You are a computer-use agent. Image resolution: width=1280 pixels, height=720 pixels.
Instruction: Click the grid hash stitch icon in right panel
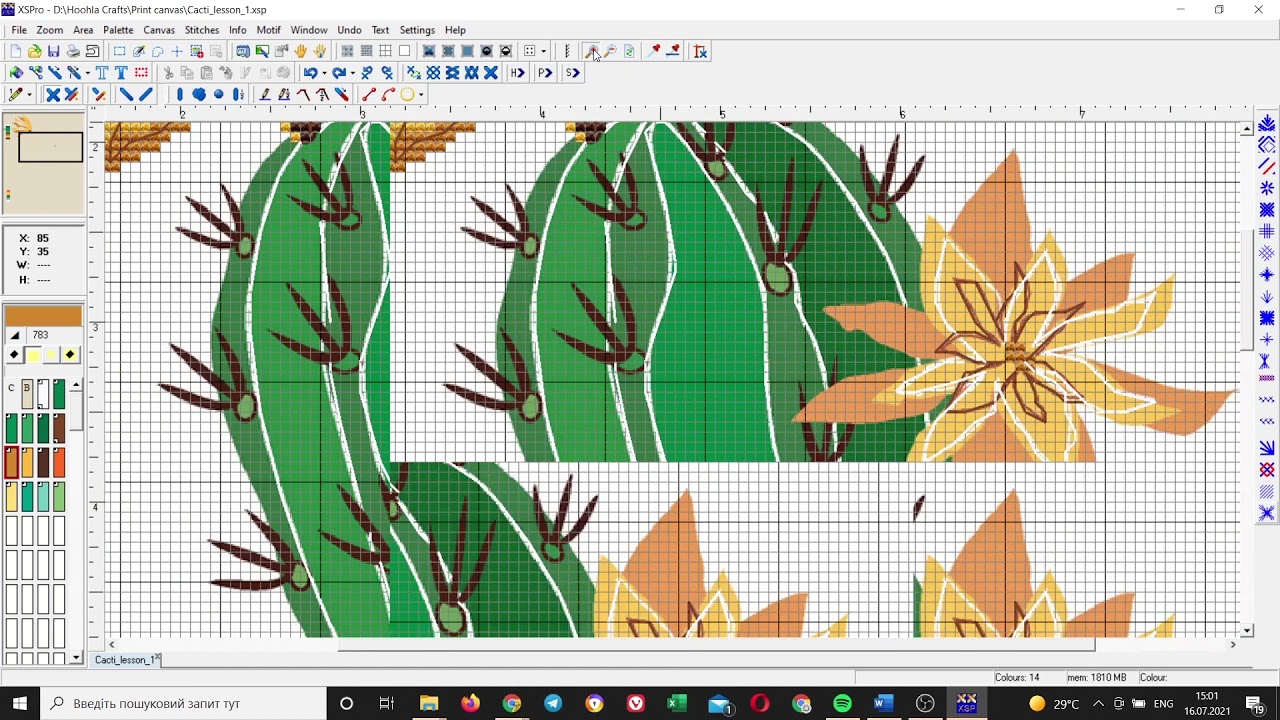pyautogui.click(x=1267, y=232)
